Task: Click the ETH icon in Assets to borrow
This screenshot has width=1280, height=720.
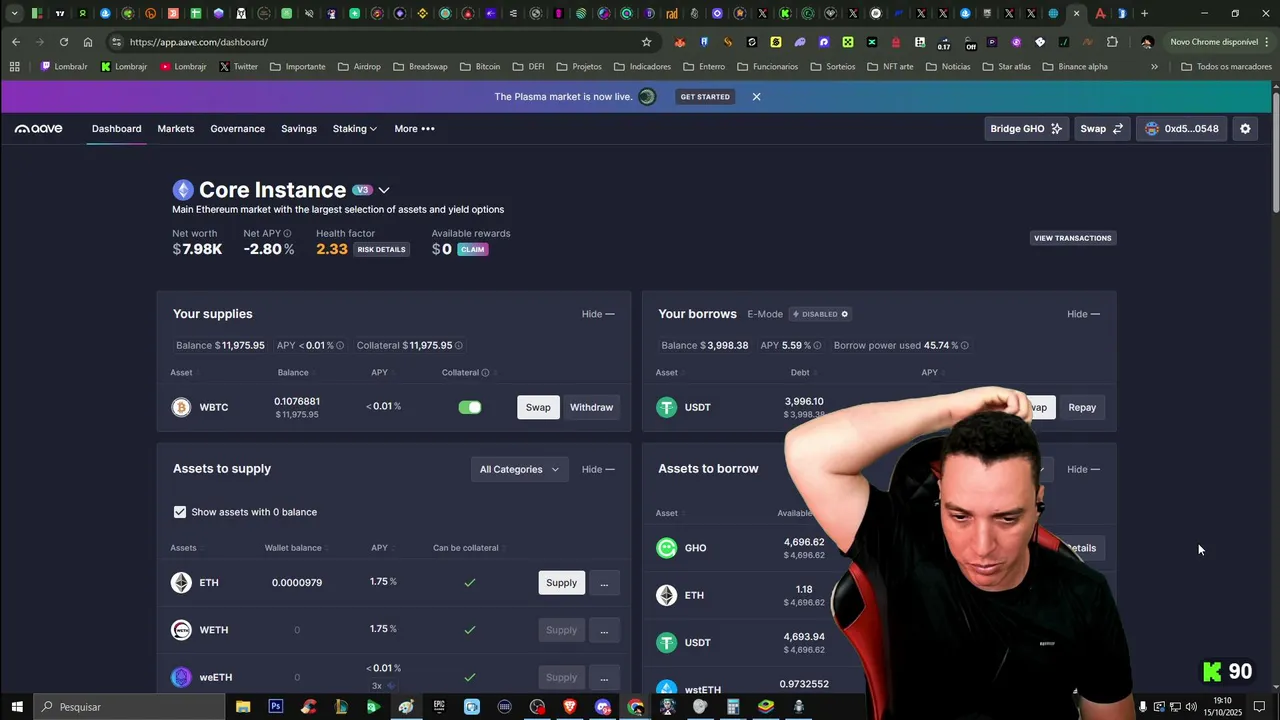Action: (666, 595)
